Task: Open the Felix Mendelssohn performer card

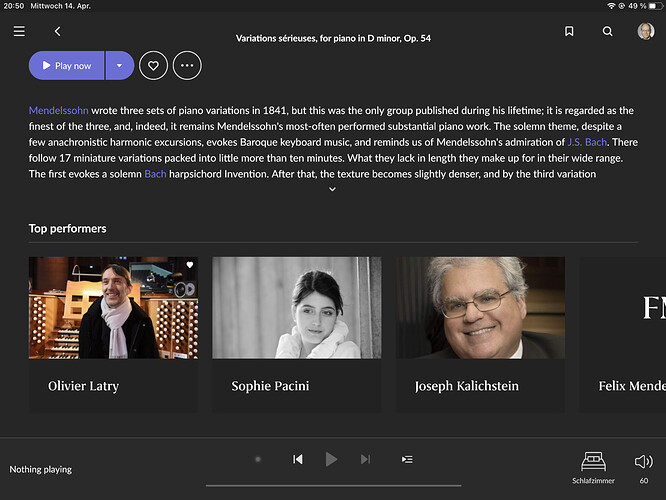Action: (x=623, y=334)
